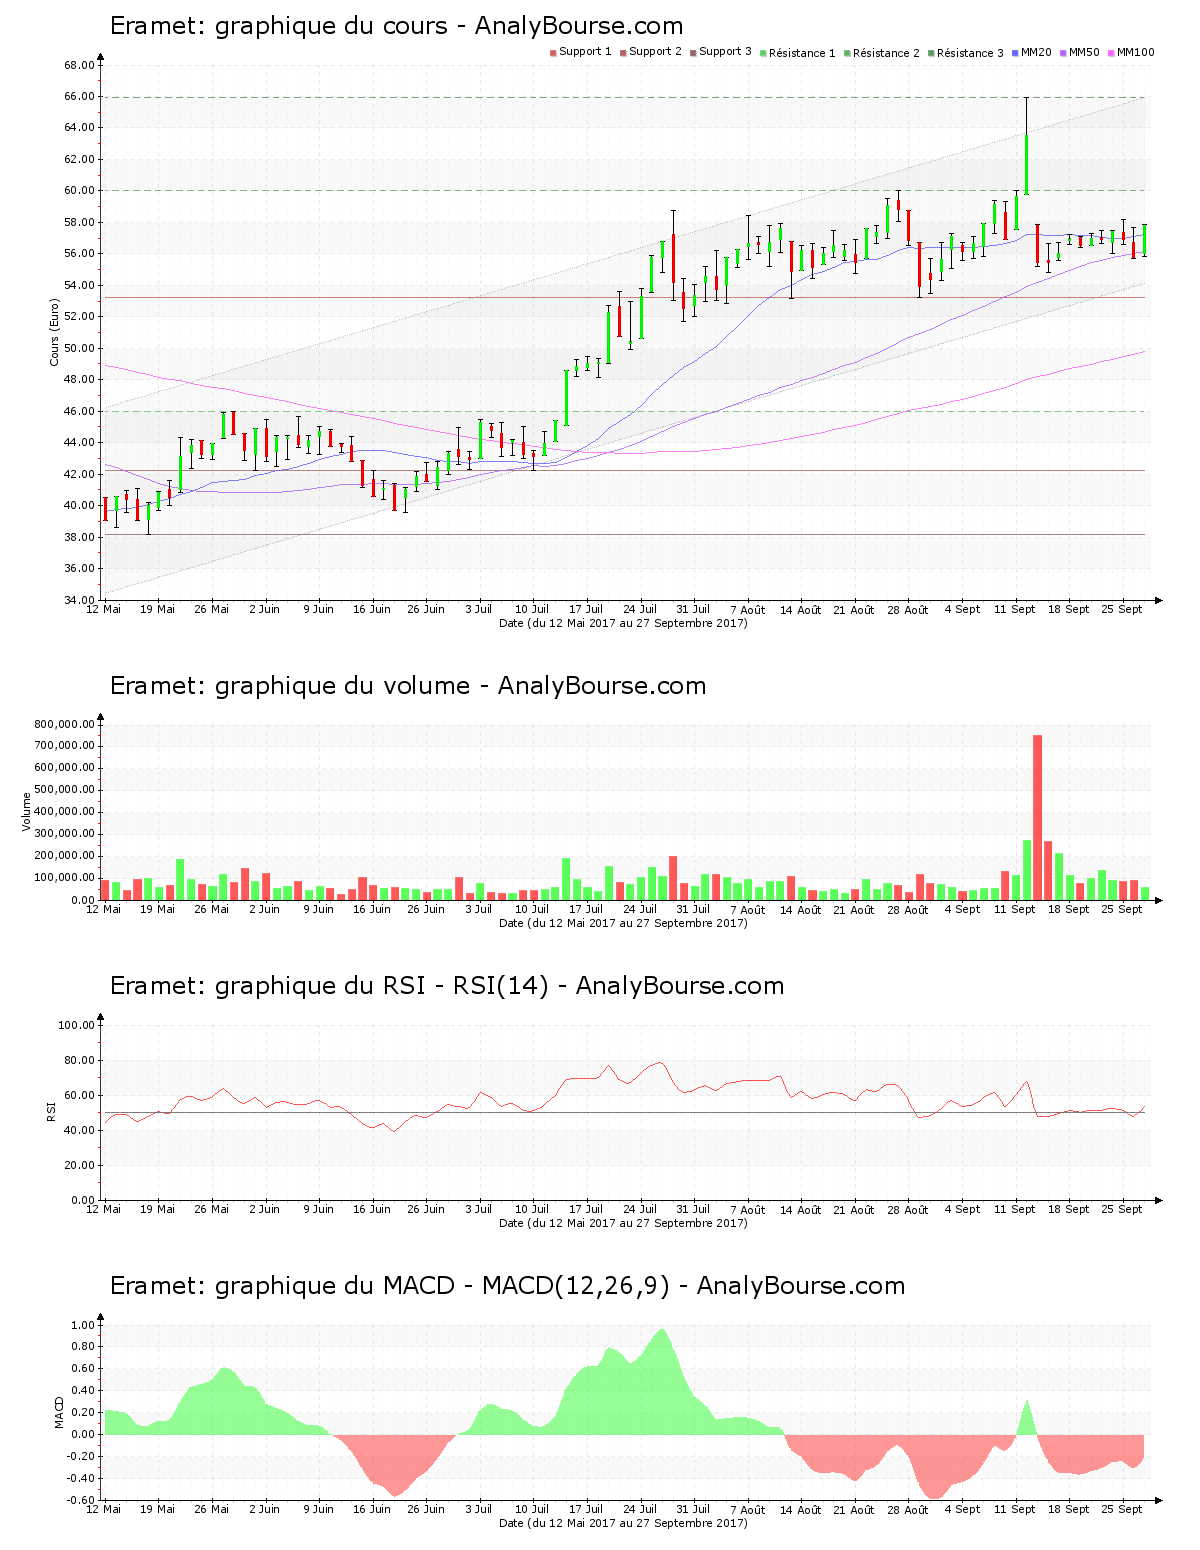Click the 'MACD' vertical axis label
The width and height of the screenshot is (1200, 1550).
point(59,1412)
